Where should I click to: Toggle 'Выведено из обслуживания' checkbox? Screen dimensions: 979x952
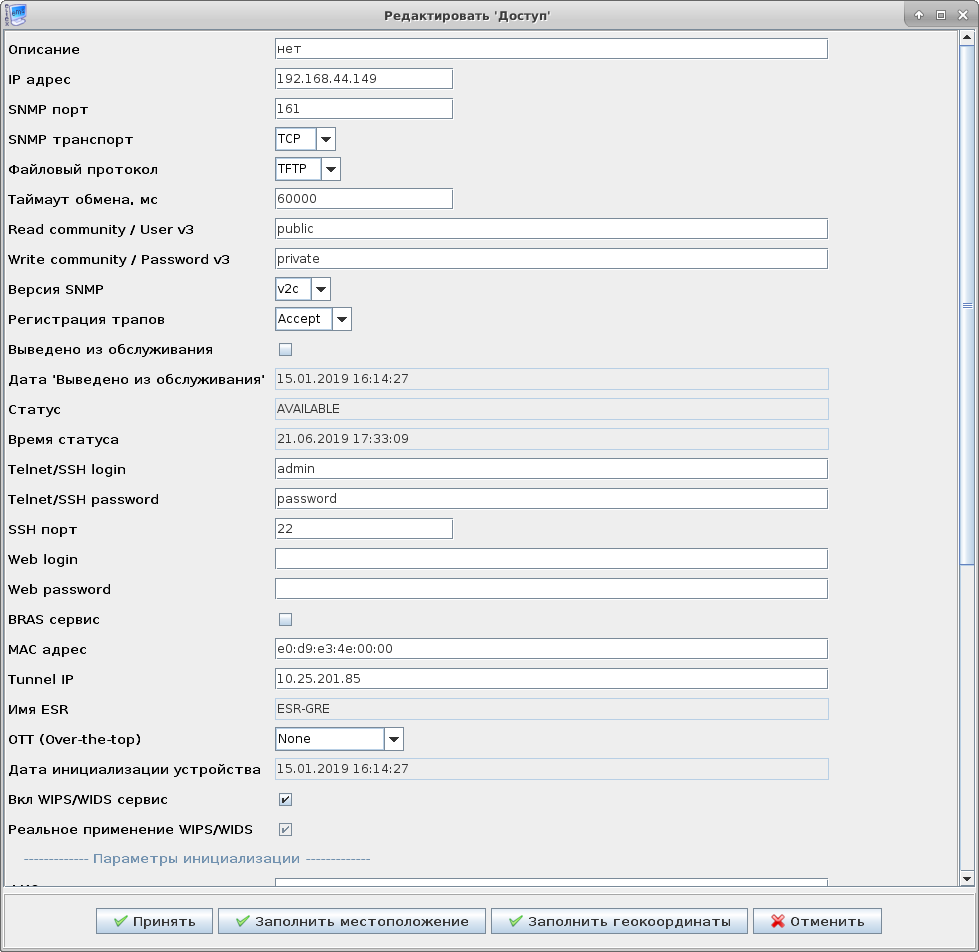click(285, 350)
